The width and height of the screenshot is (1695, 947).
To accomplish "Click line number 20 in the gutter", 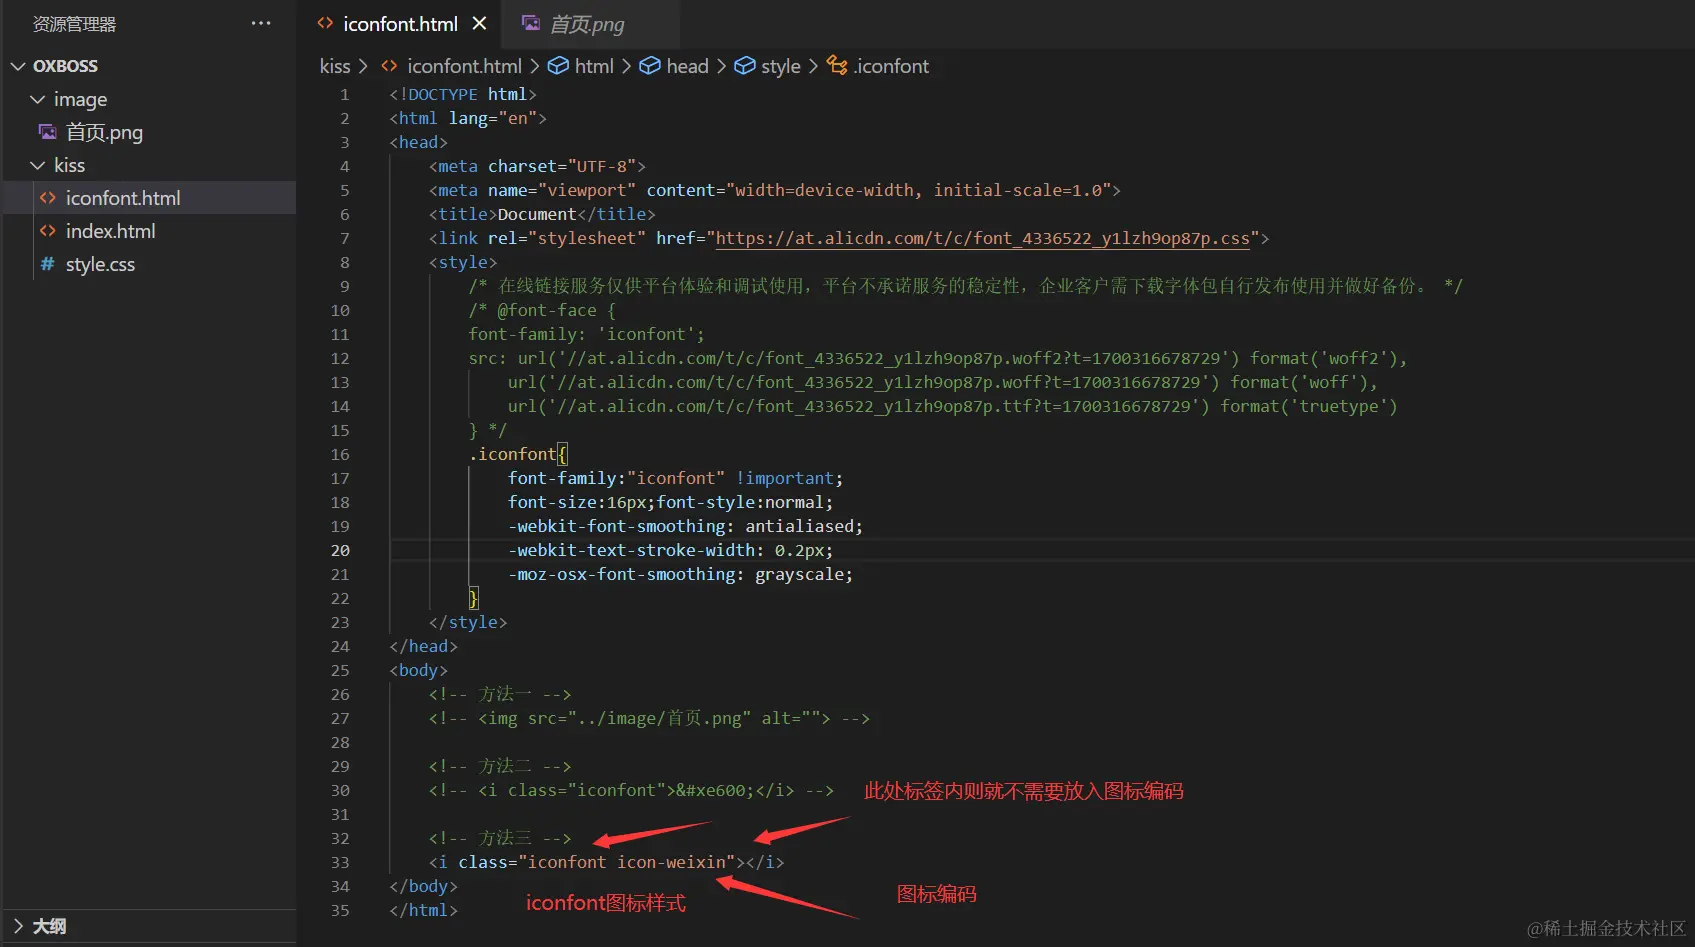I will [x=340, y=550].
